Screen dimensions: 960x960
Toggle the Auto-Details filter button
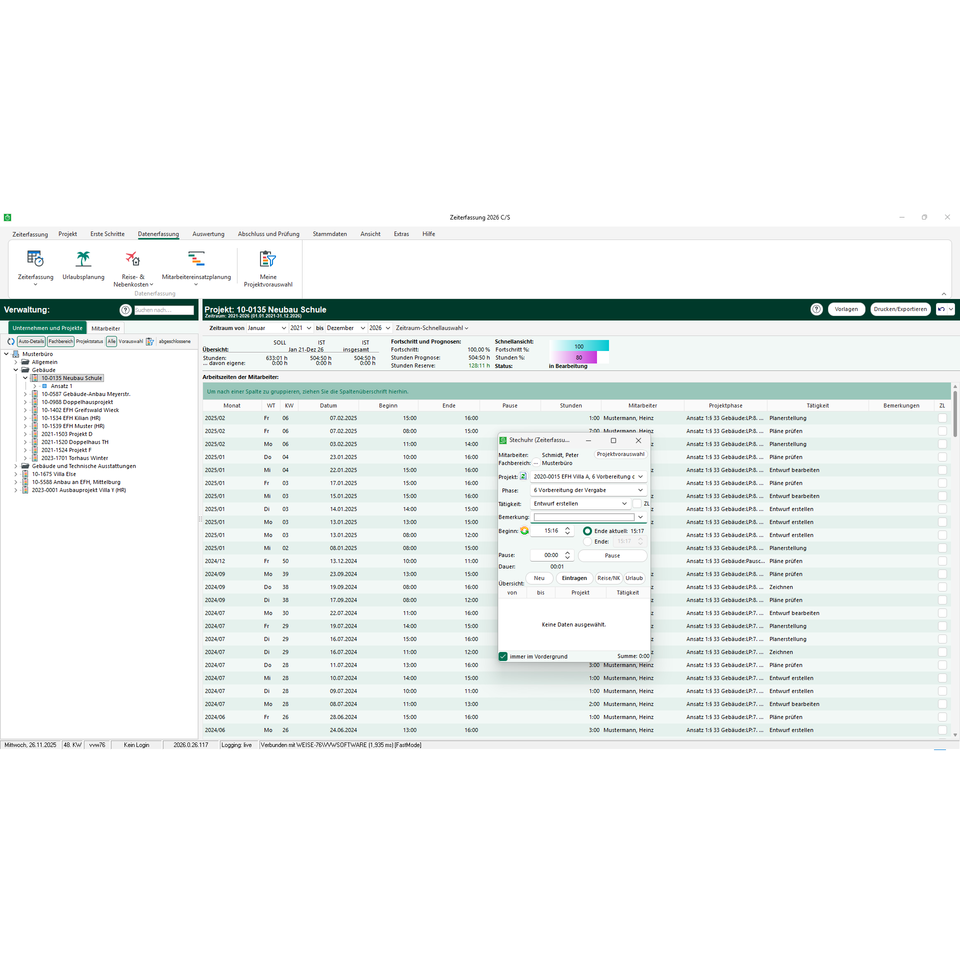tap(31, 342)
